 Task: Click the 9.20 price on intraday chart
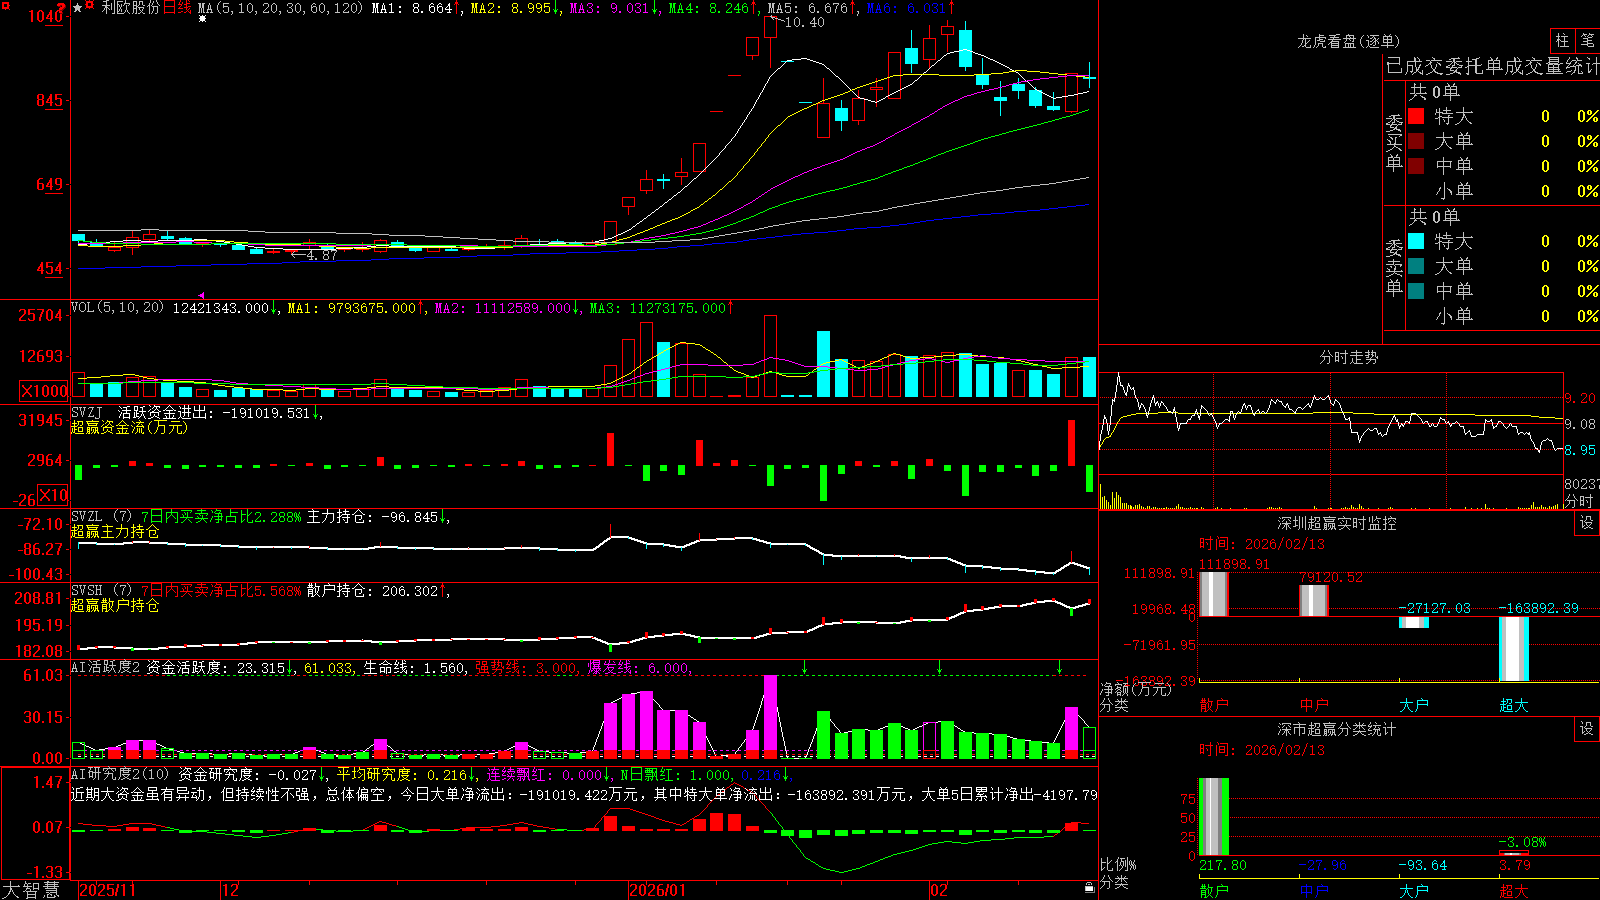click(x=1580, y=398)
